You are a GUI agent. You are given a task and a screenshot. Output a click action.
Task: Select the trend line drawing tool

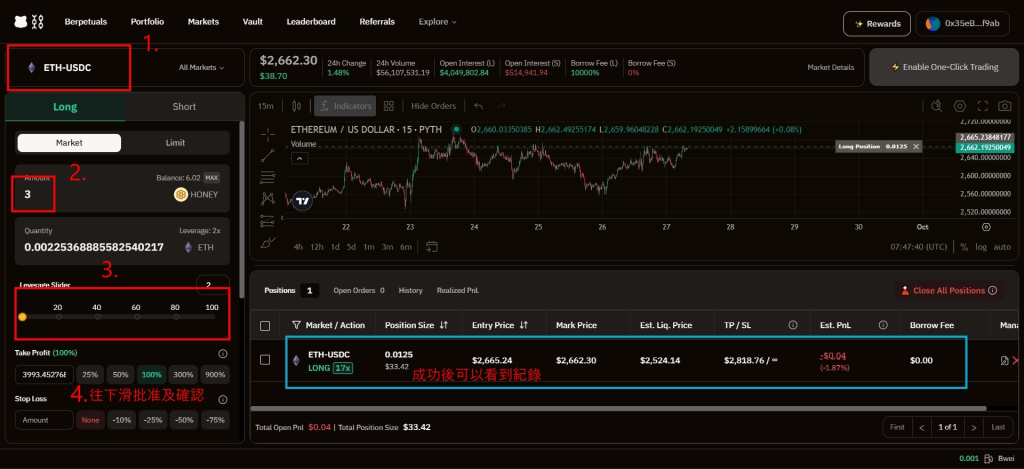click(267, 155)
